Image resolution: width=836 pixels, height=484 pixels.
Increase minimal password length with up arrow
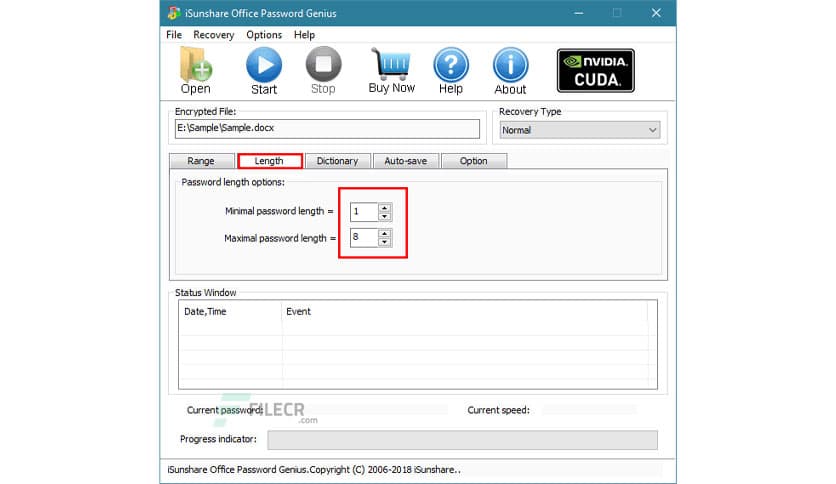point(384,207)
